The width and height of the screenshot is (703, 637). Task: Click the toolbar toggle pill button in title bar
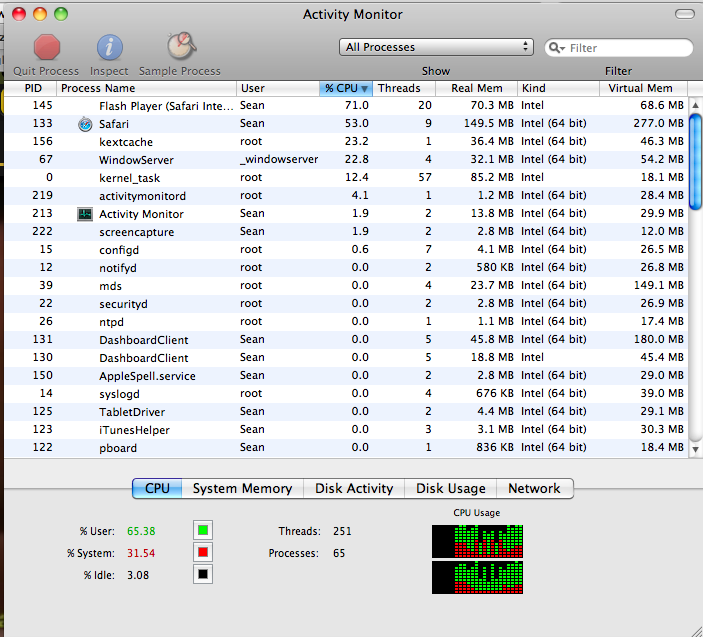tap(685, 14)
